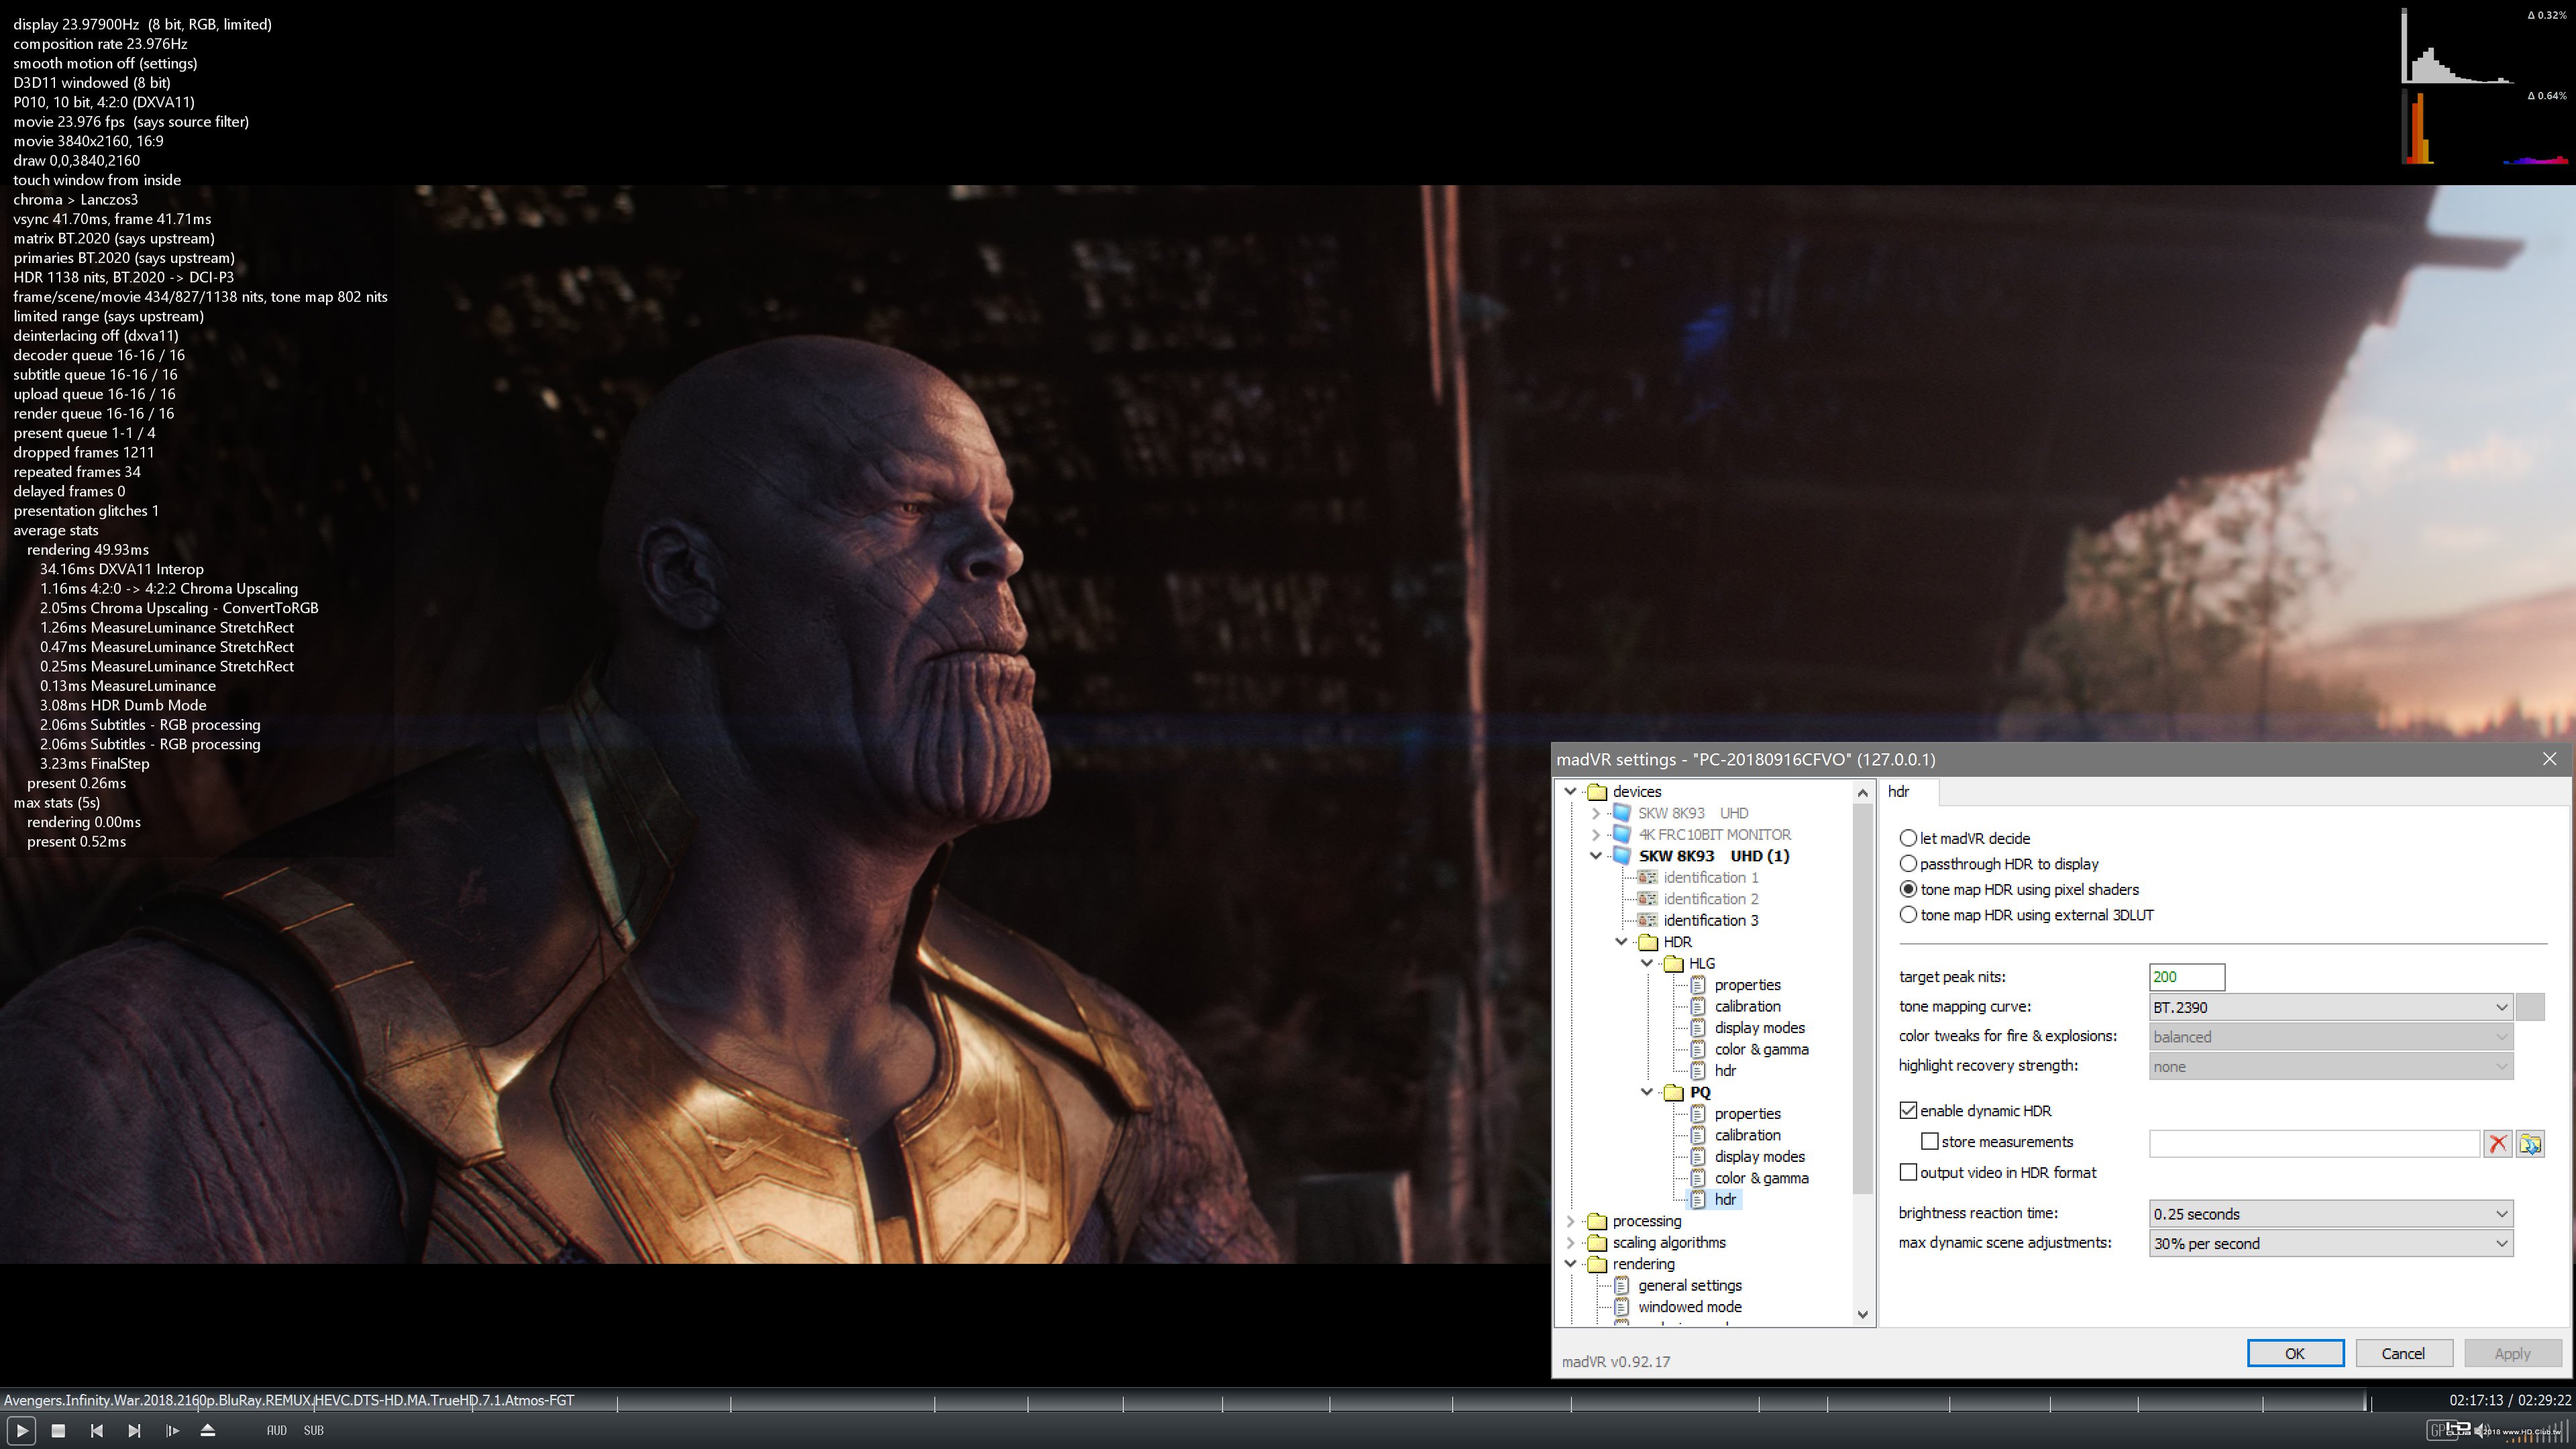Open brightness reaction time dropdown
This screenshot has height=1449, width=2576.
[2330, 1214]
